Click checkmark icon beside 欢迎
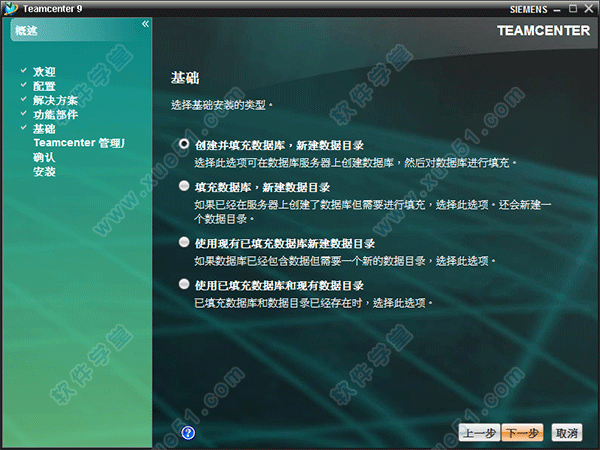 tap(24, 70)
